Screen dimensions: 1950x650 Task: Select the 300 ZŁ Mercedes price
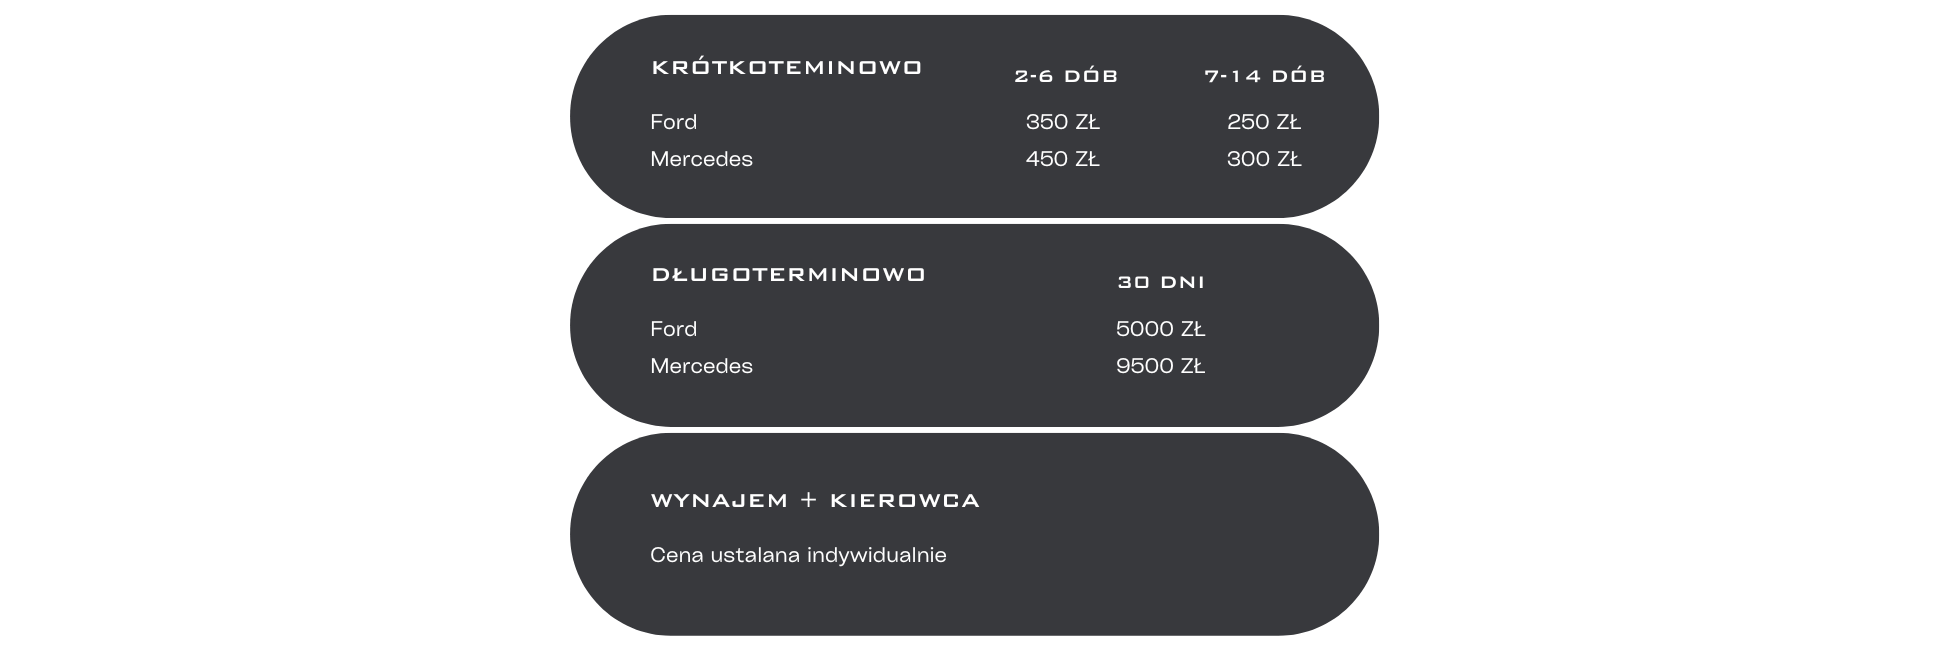pos(1264,159)
